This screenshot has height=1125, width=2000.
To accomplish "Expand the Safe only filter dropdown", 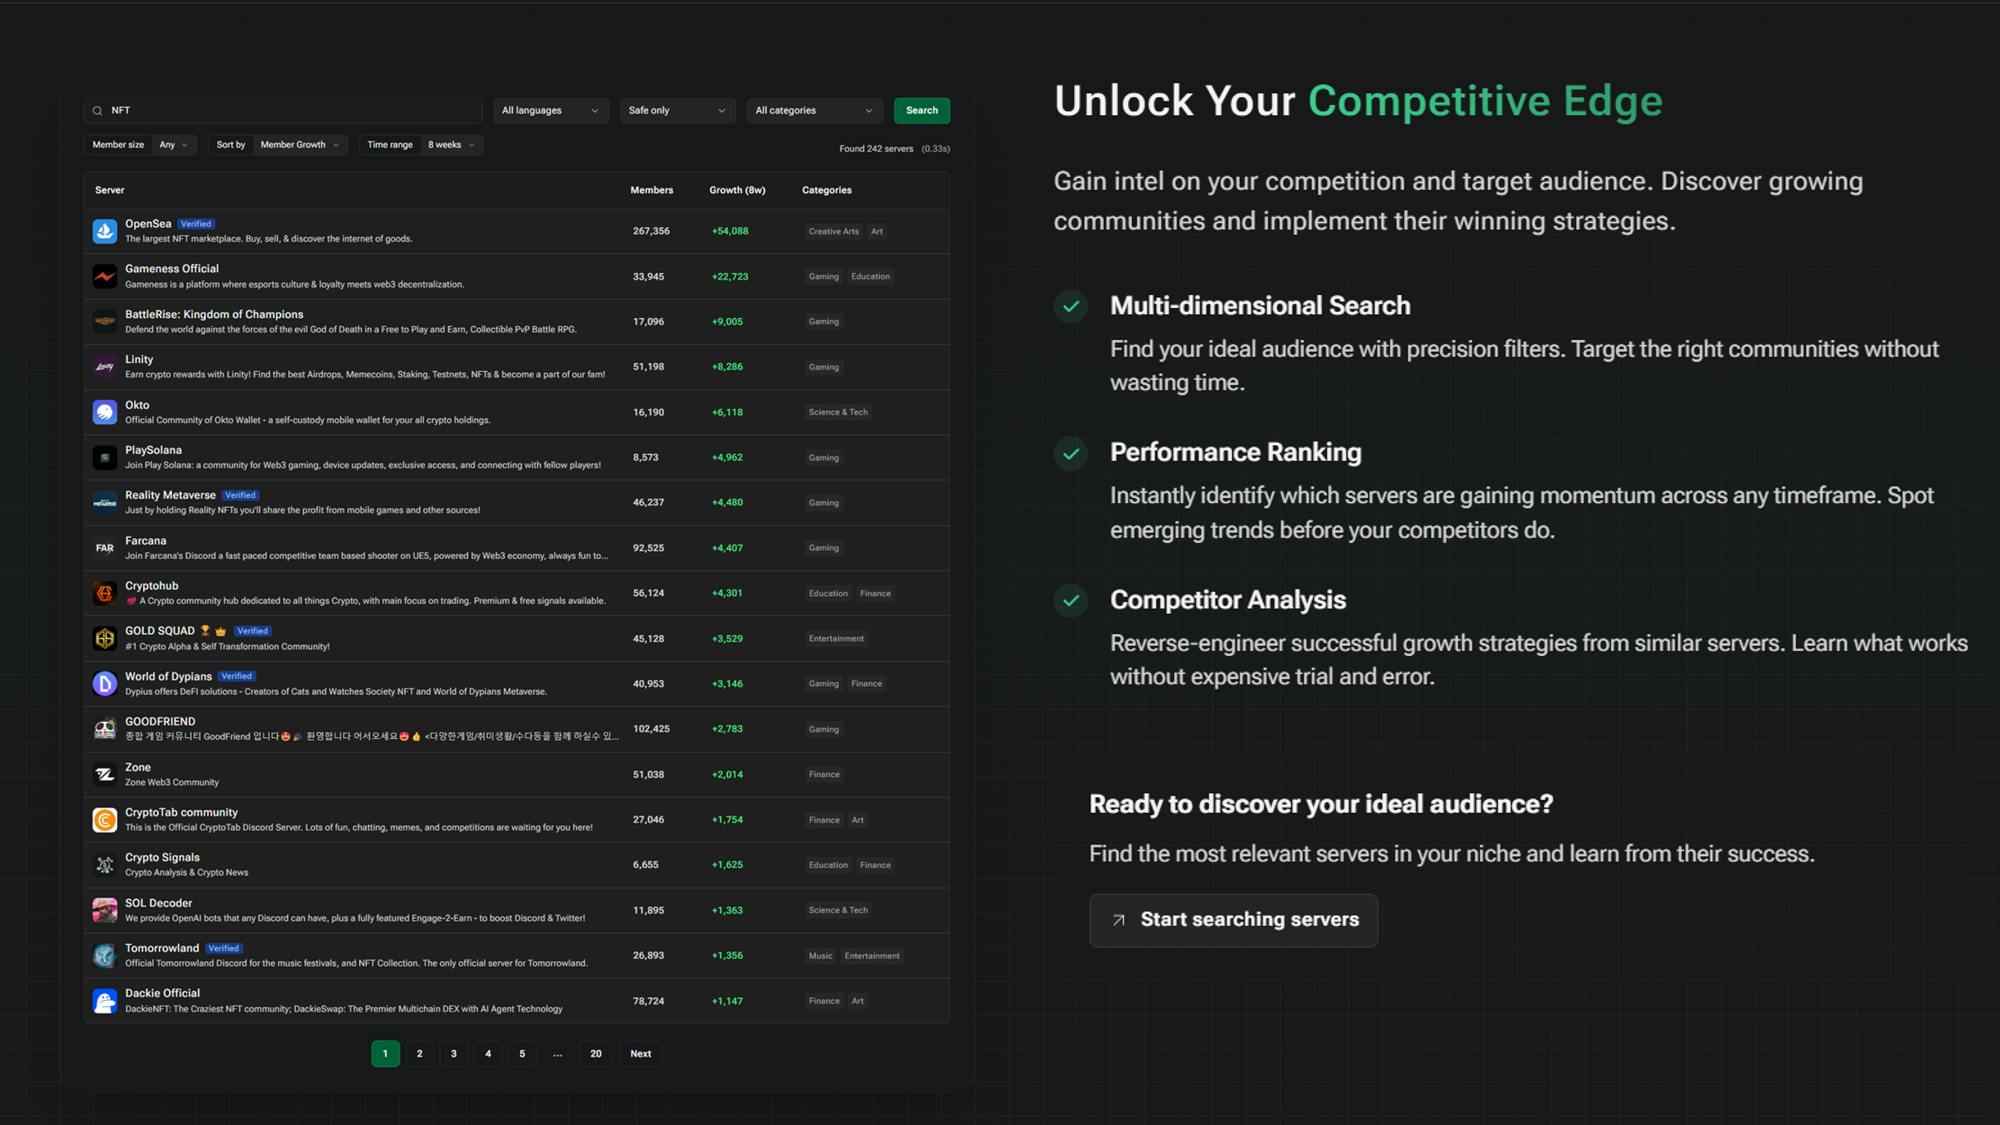I will 677,111.
